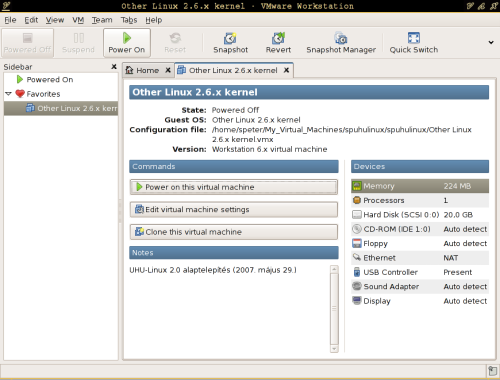
Task: Click the Workstation 6.x virtual machine text
Action: (x=269, y=149)
